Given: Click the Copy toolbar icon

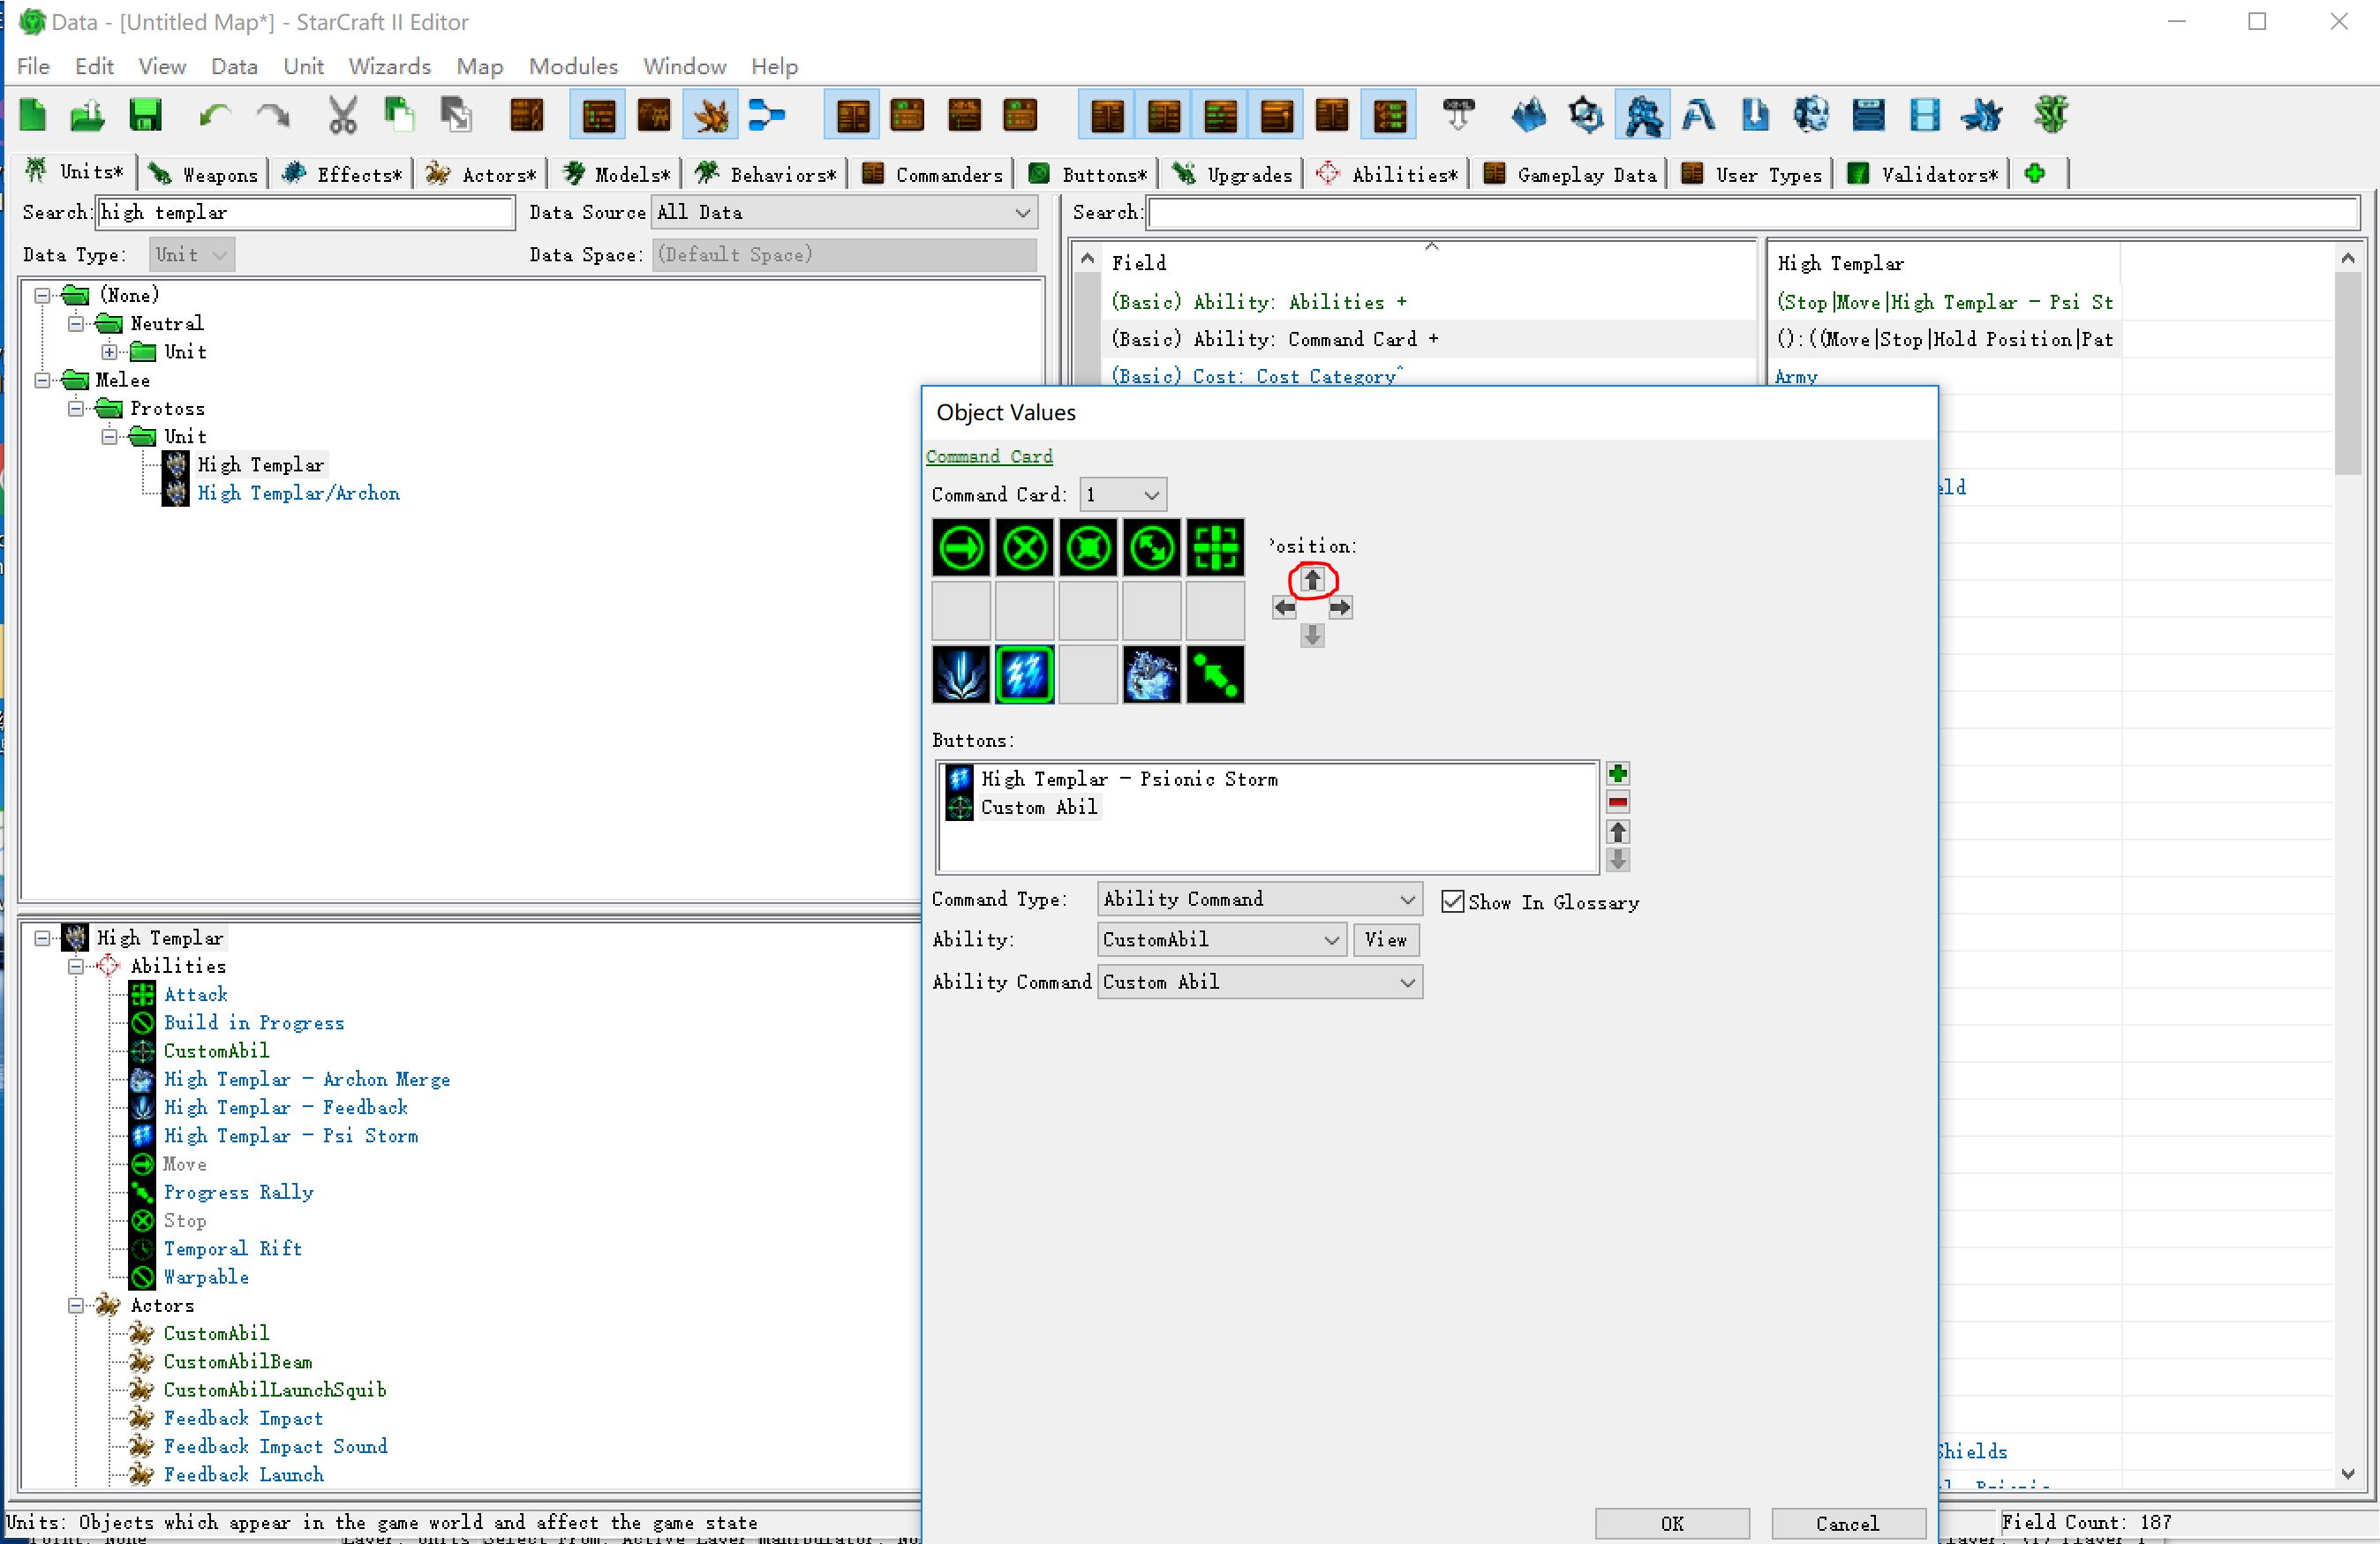Looking at the screenshot, I should click(399, 115).
